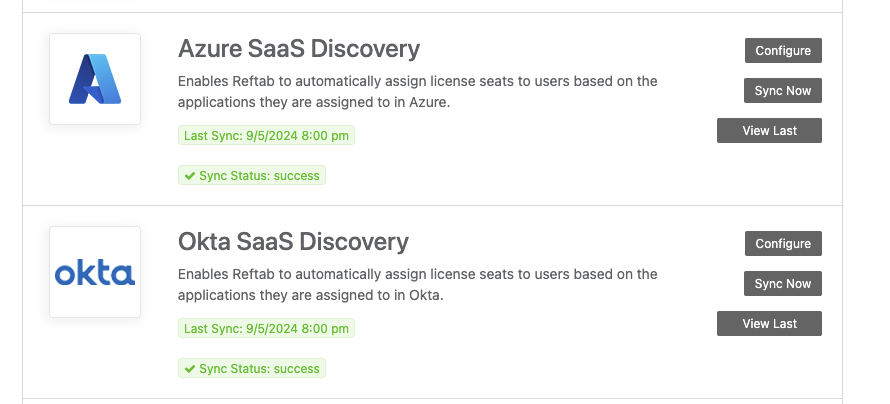
Task: Click the Okta 'Sync Status: success' badge
Action: tap(252, 368)
